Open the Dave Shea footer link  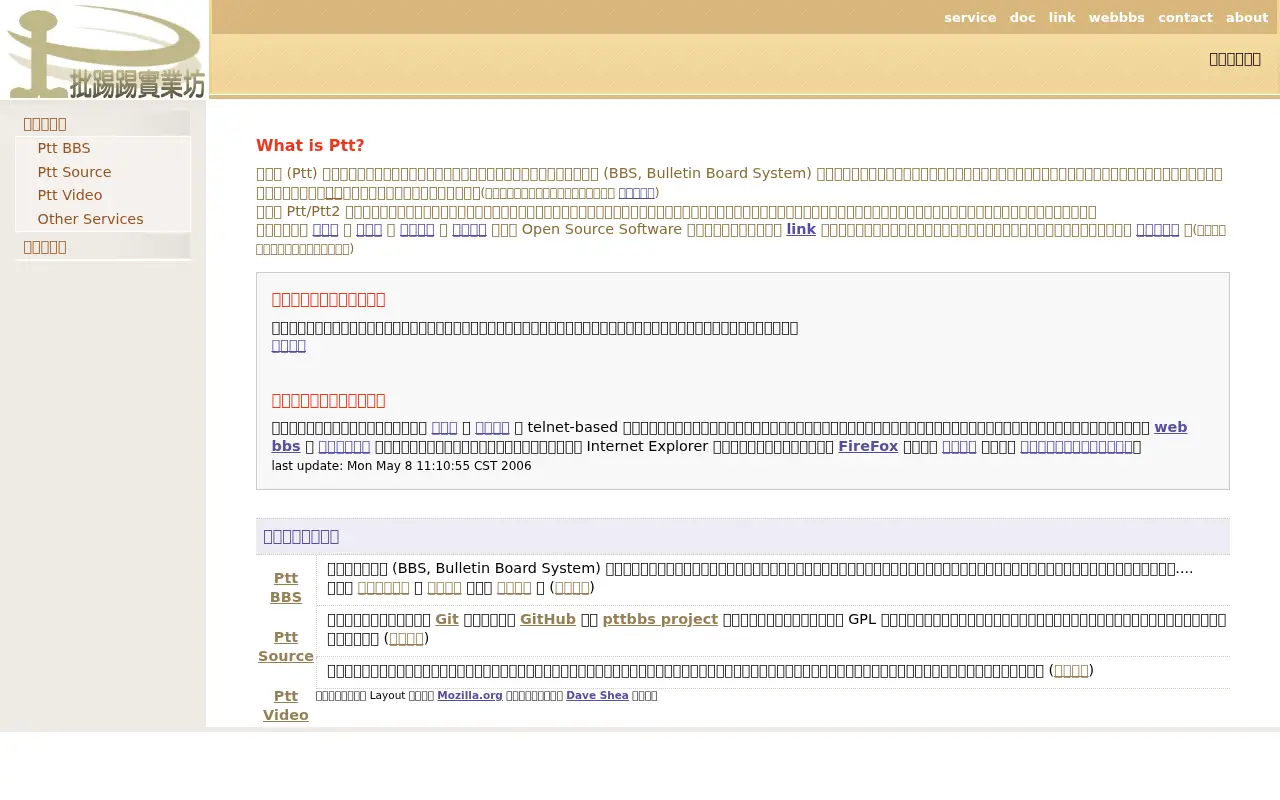[x=597, y=695]
